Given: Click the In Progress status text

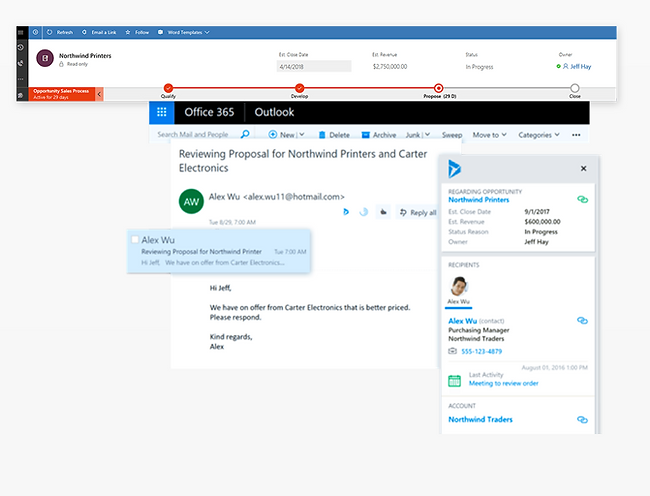Looking at the screenshot, I should coord(479,67).
